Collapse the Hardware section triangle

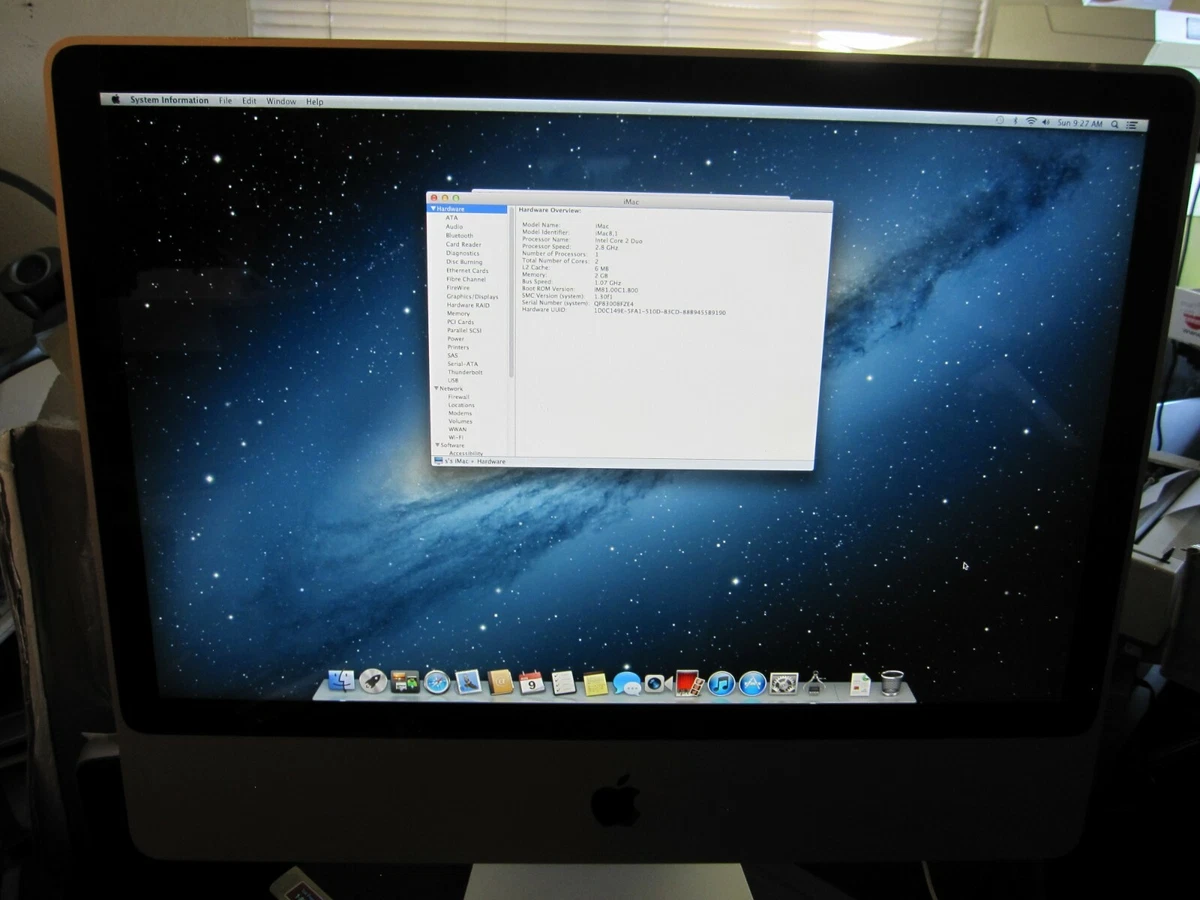(433, 209)
